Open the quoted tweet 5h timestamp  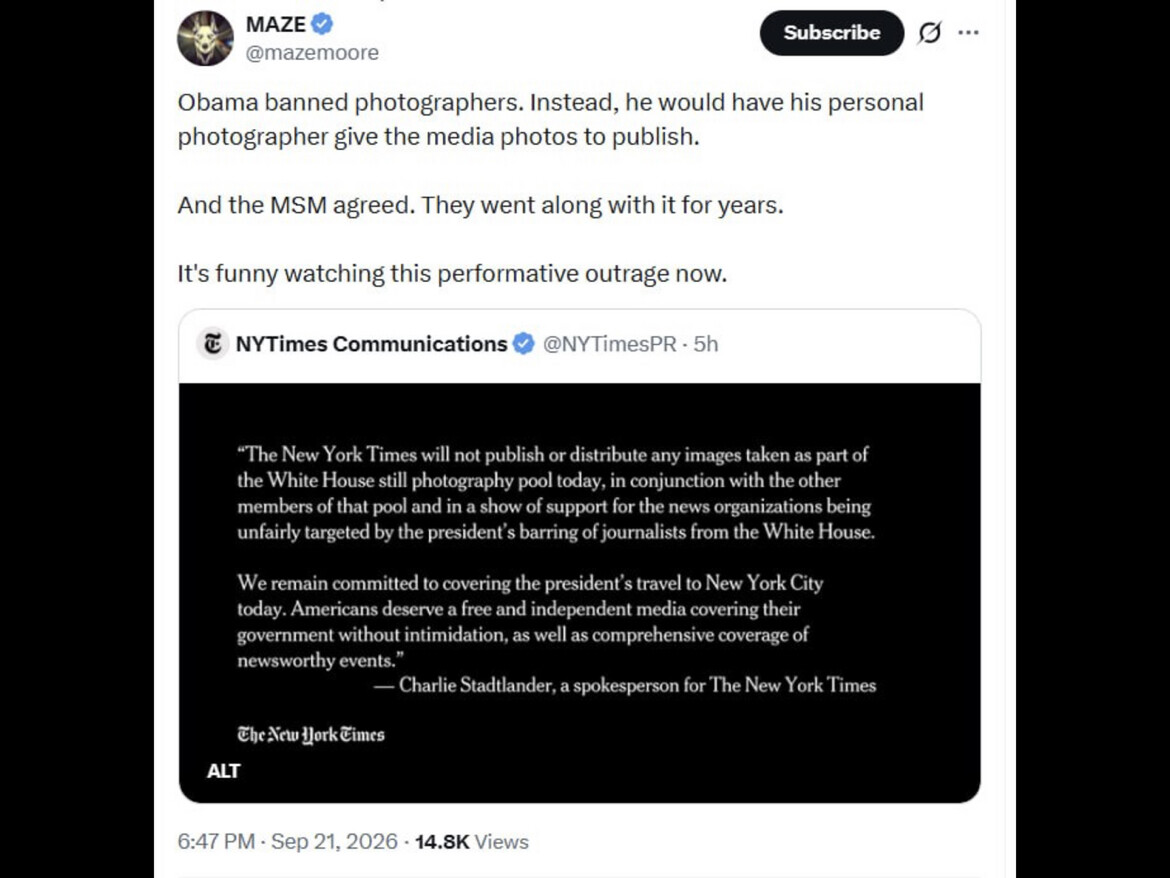tap(706, 344)
